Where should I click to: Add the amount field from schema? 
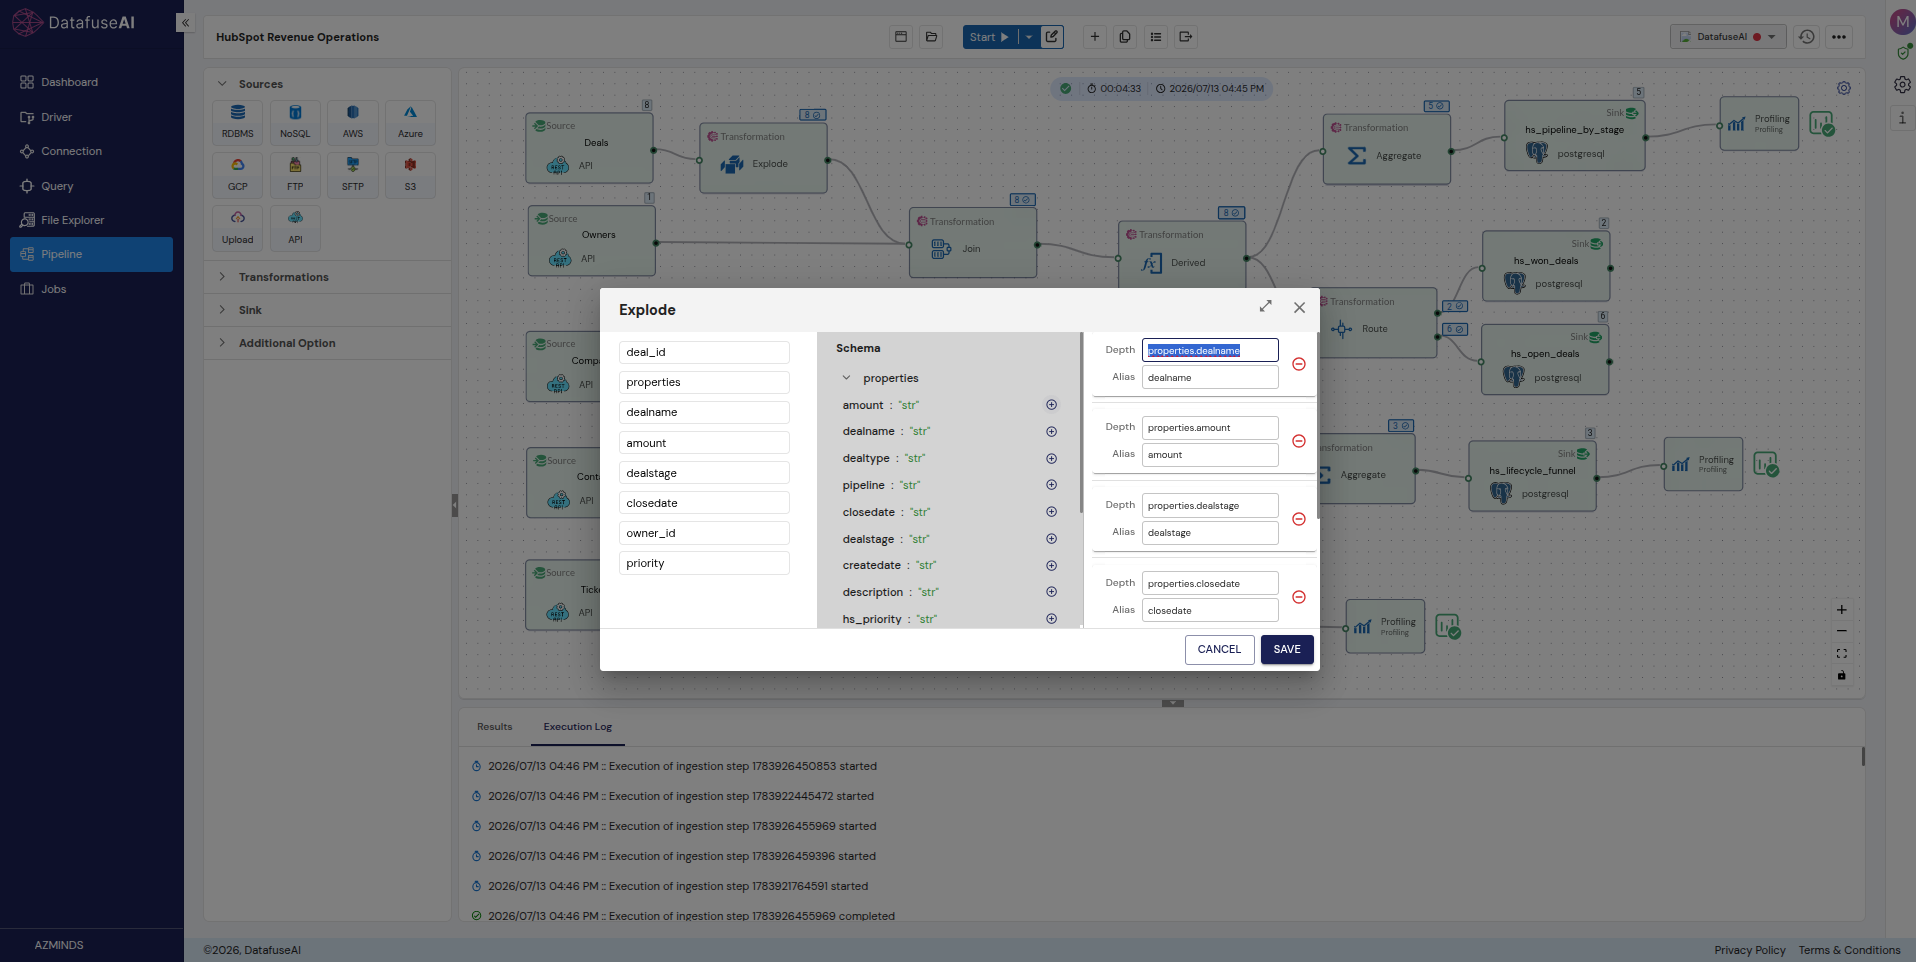click(1051, 405)
